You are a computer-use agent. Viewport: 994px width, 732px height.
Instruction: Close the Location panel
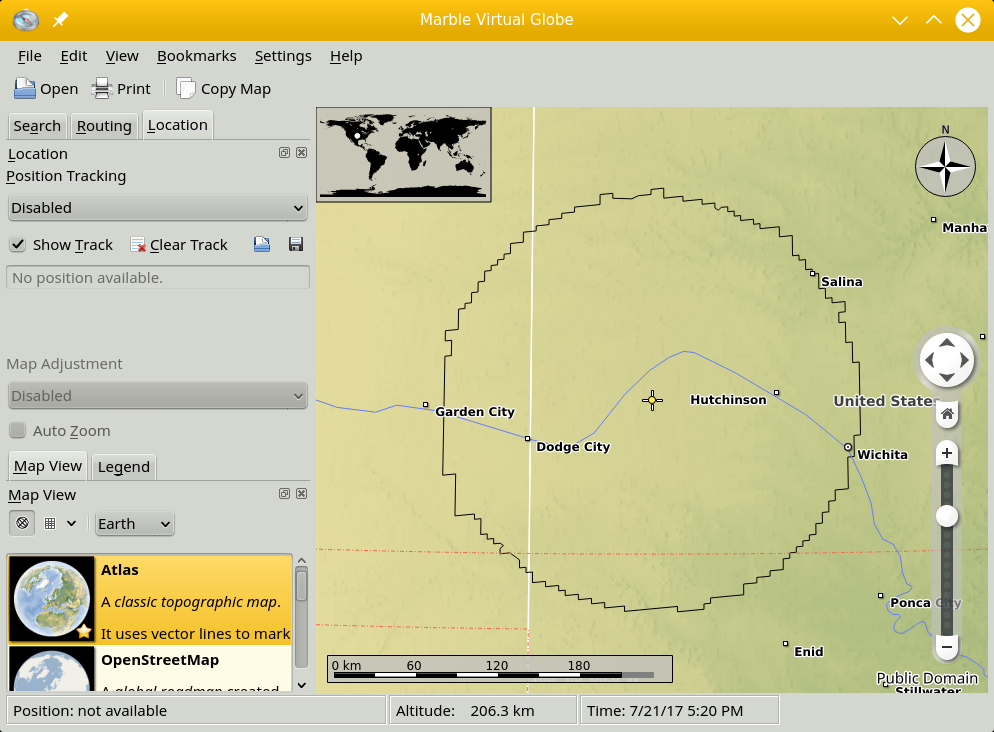(x=302, y=153)
